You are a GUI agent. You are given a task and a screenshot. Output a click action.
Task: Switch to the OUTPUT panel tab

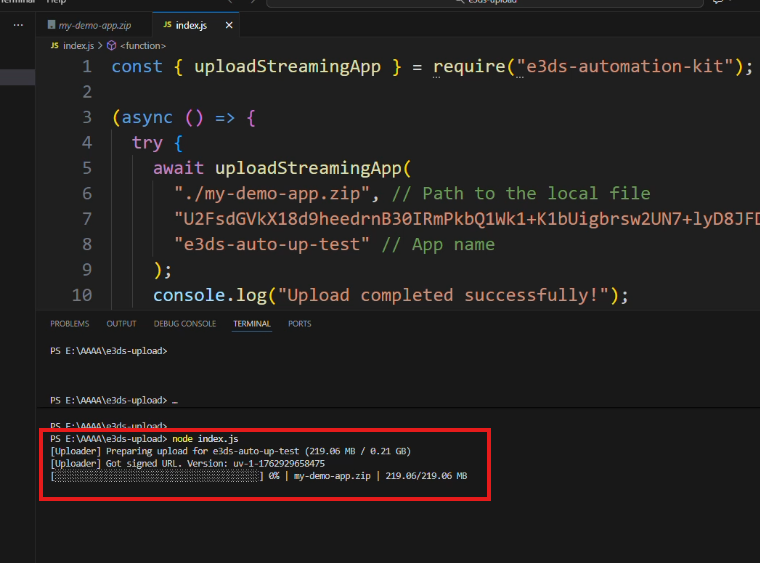121,324
